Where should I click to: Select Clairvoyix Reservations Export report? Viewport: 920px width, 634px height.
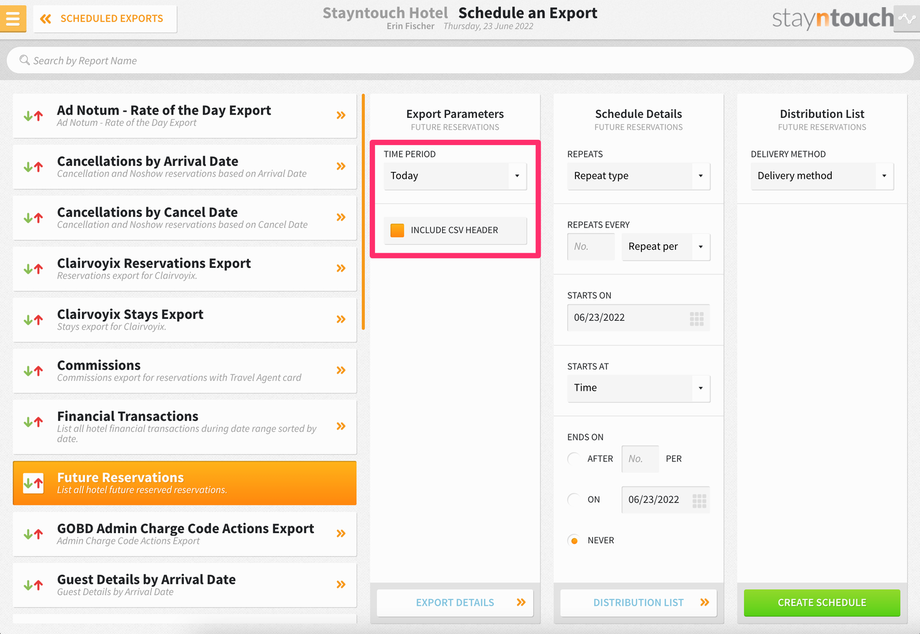184,269
